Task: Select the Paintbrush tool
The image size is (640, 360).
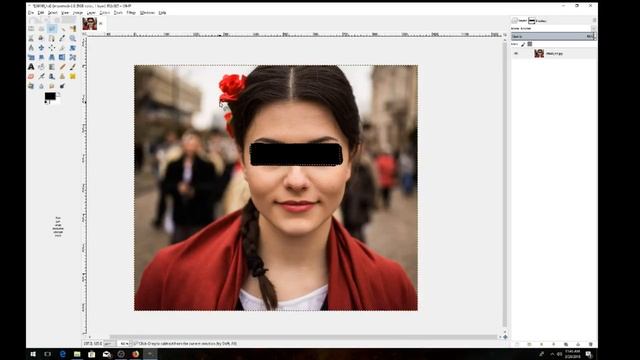Action: [x=73, y=67]
